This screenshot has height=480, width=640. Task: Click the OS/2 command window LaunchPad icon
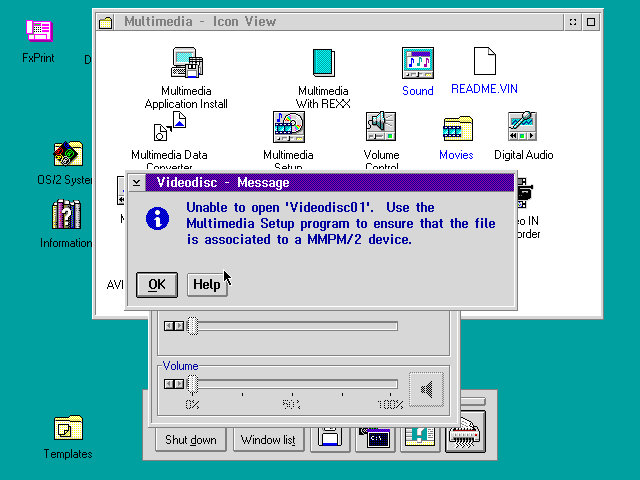click(x=375, y=438)
